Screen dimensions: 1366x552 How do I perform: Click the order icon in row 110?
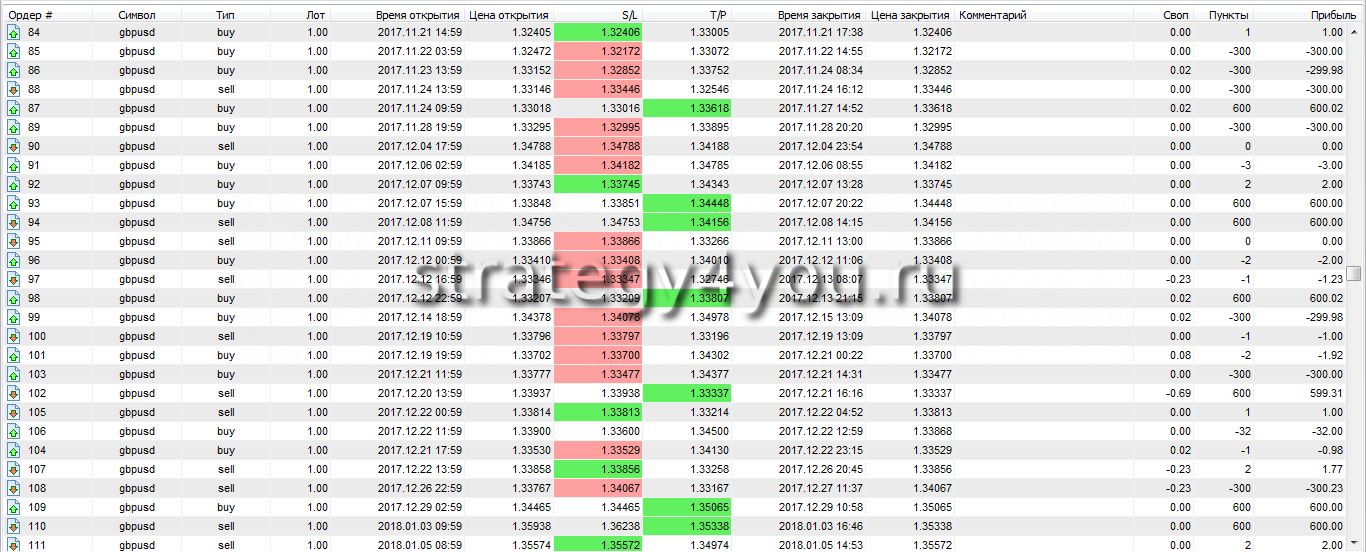[14, 526]
